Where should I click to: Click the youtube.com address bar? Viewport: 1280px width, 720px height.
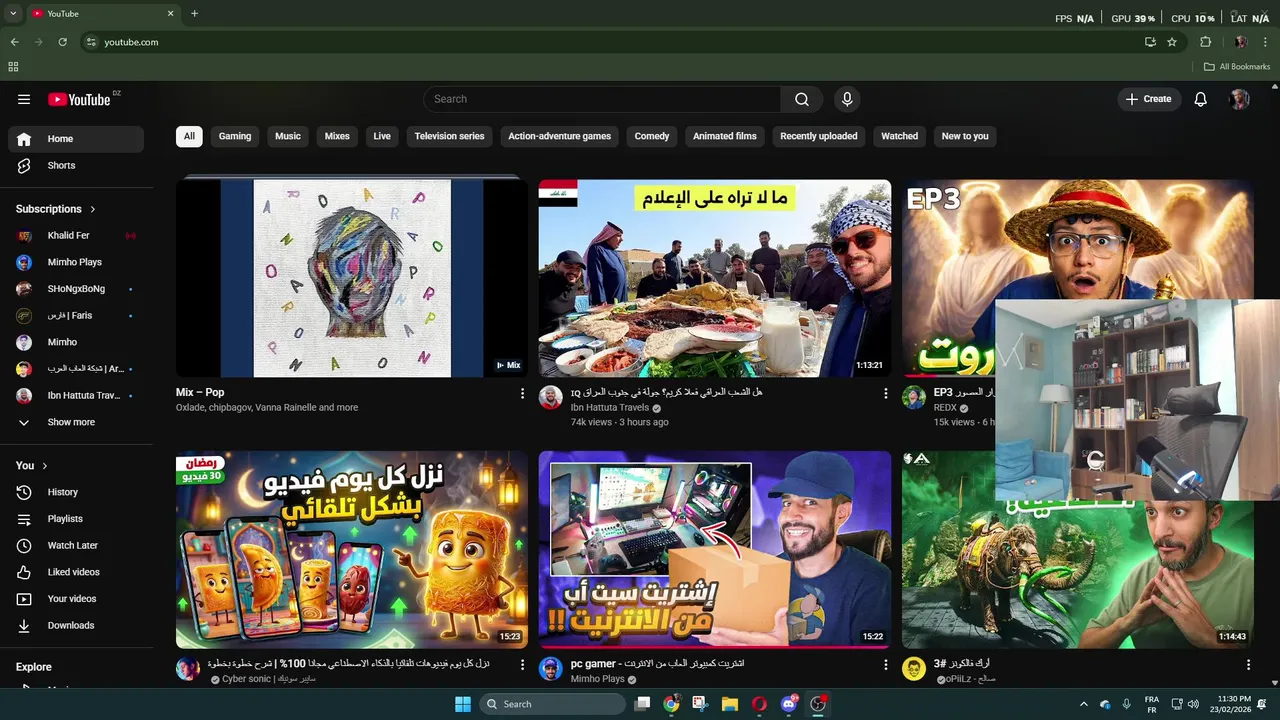click(610, 42)
